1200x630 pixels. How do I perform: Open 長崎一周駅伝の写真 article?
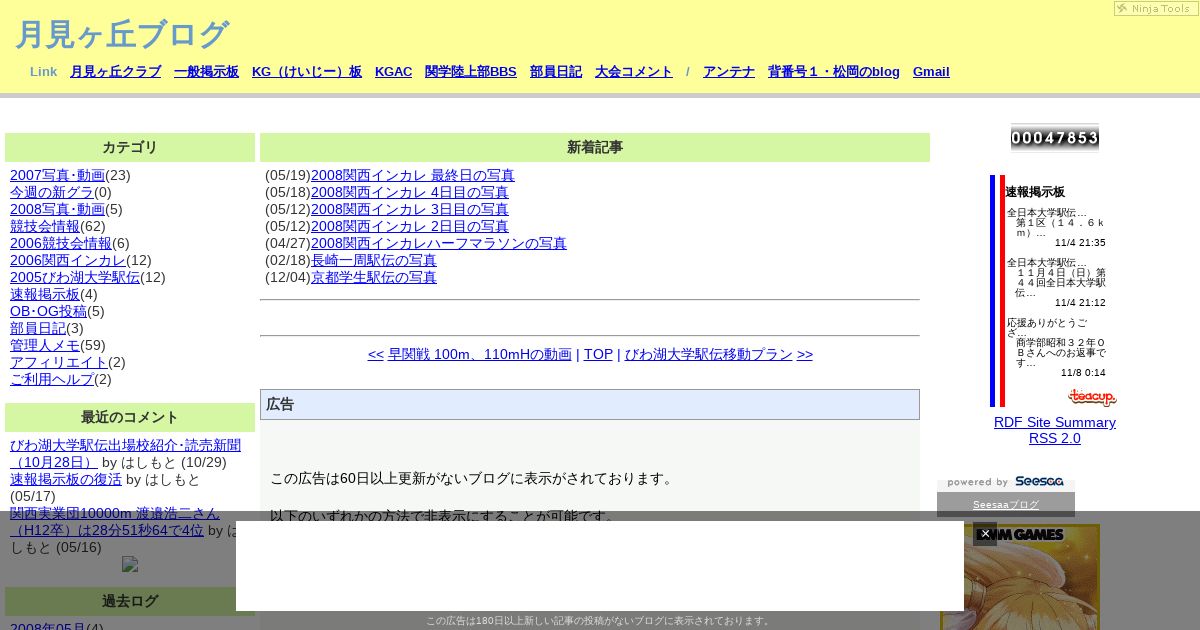(374, 260)
